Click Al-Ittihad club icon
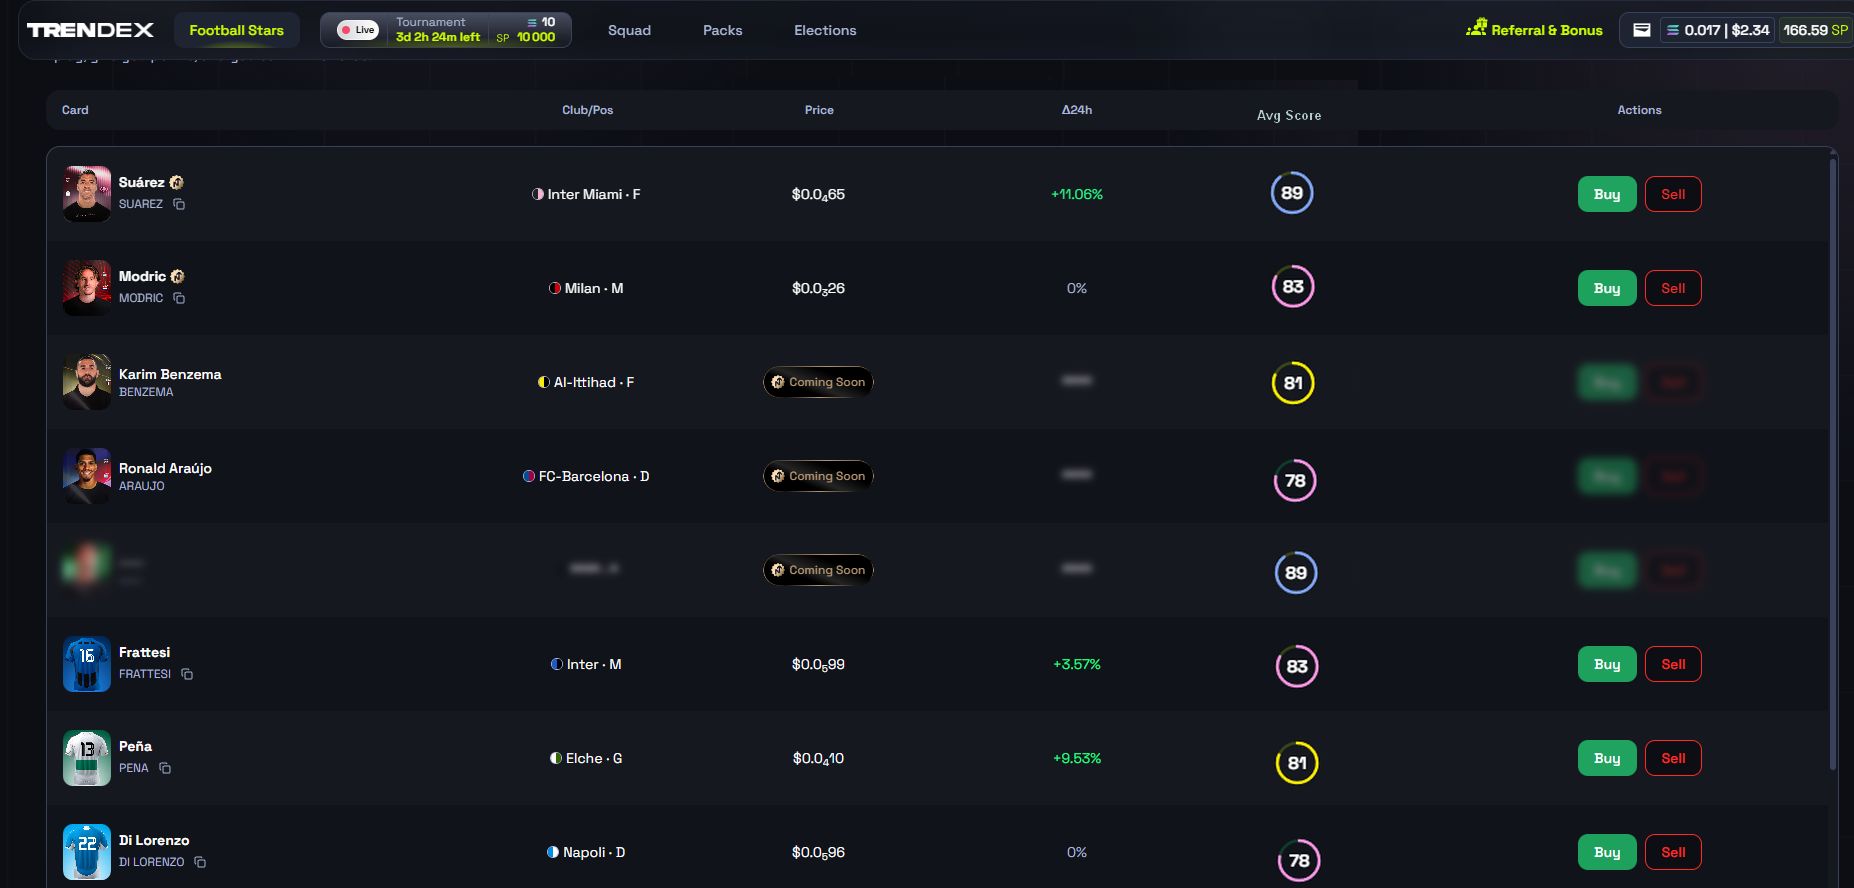Viewport: 1854px width, 888px height. [544, 382]
